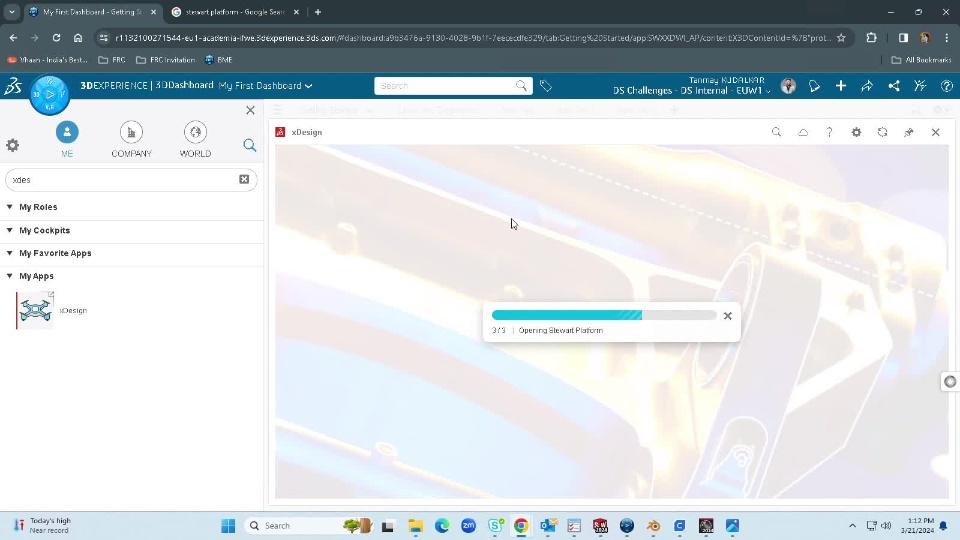The width and height of the screenshot is (960, 540).
Task: Open the user profile avatar
Action: click(x=788, y=86)
